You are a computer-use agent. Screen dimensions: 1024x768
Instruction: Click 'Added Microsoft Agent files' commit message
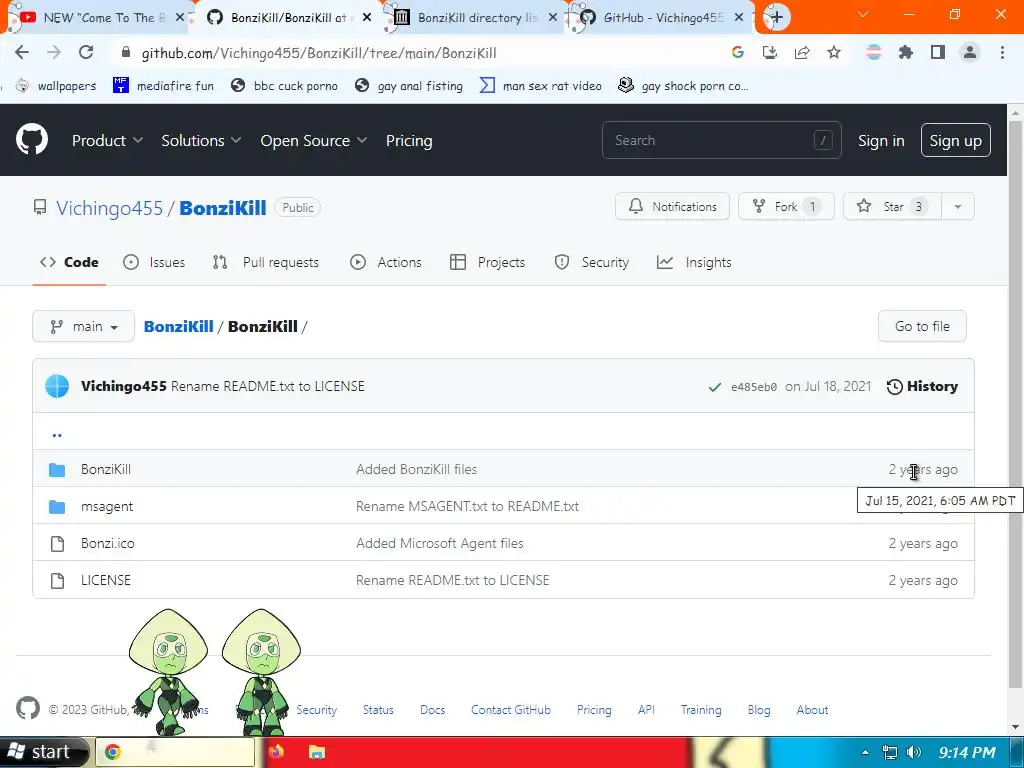pos(440,543)
